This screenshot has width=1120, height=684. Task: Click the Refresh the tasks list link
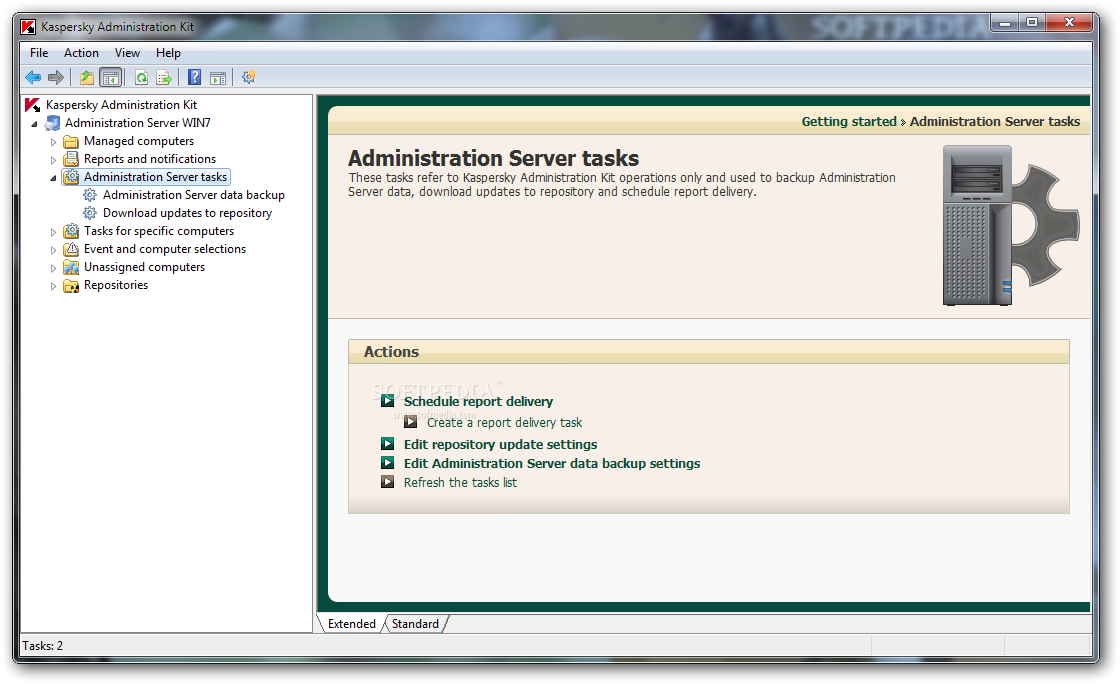click(x=460, y=483)
